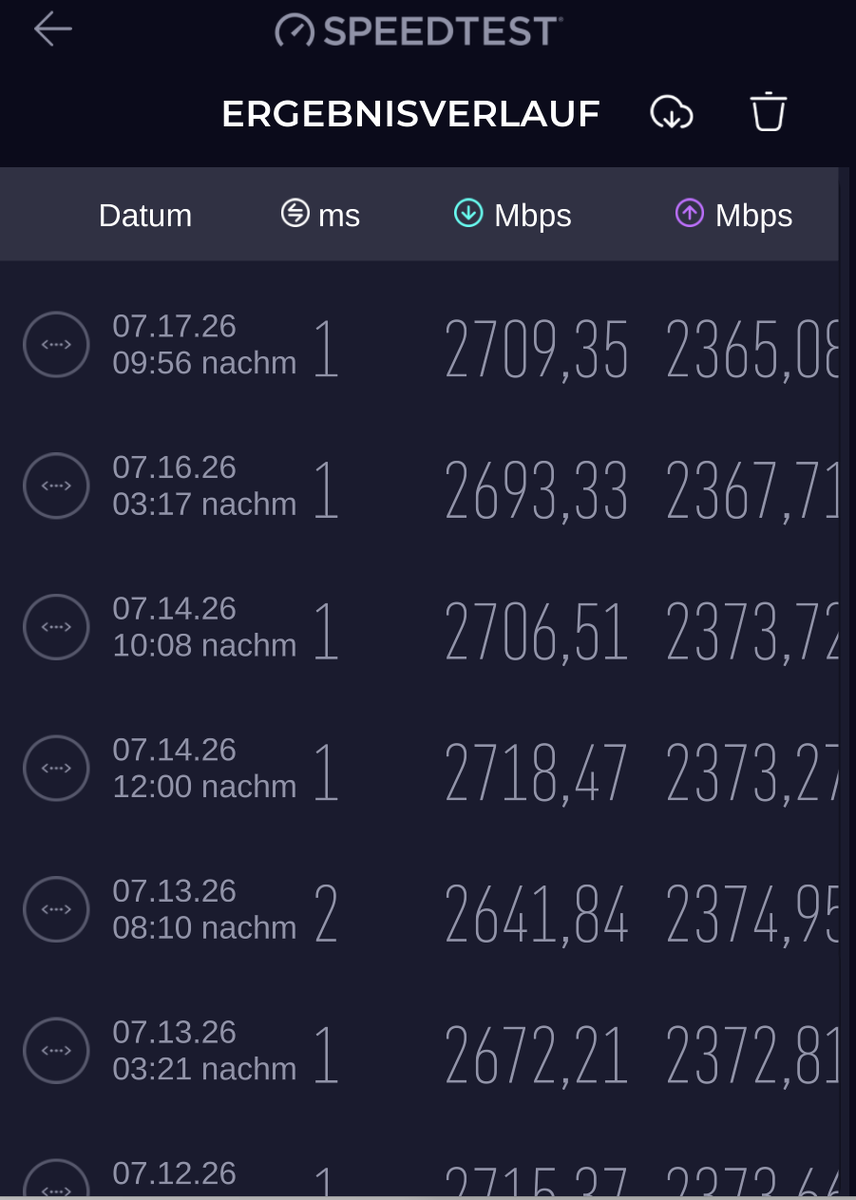Tap connection icon for 07.14.26 10:08 result

click(56, 627)
